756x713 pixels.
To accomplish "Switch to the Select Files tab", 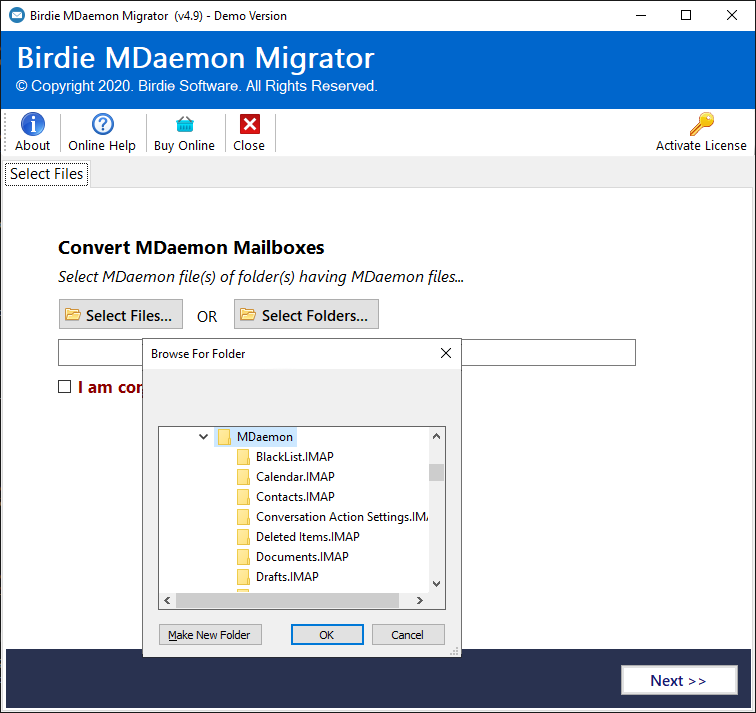I will click(x=47, y=174).
